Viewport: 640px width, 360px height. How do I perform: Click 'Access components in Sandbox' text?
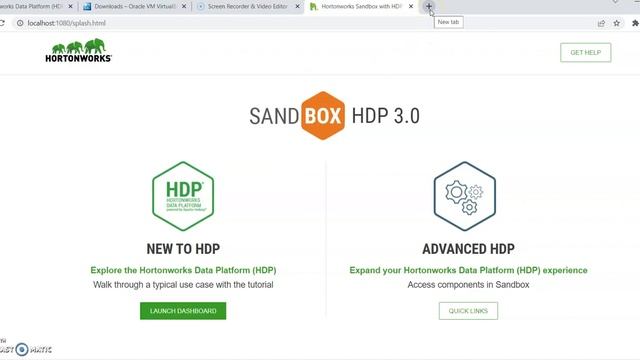click(x=468, y=285)
